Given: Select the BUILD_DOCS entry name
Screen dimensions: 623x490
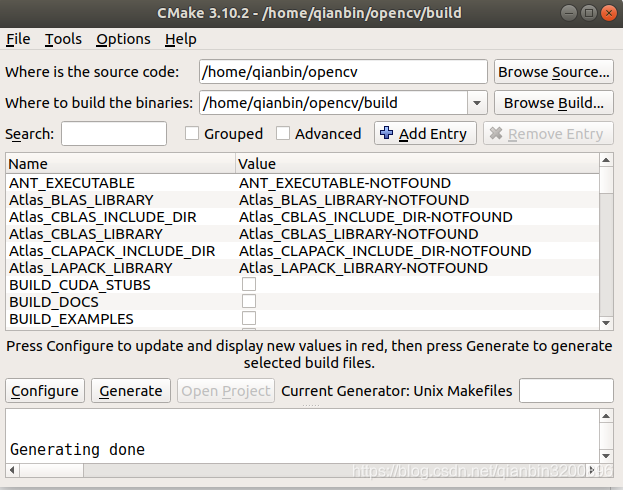Looking at the screenshot, I should tap(54, 302).
